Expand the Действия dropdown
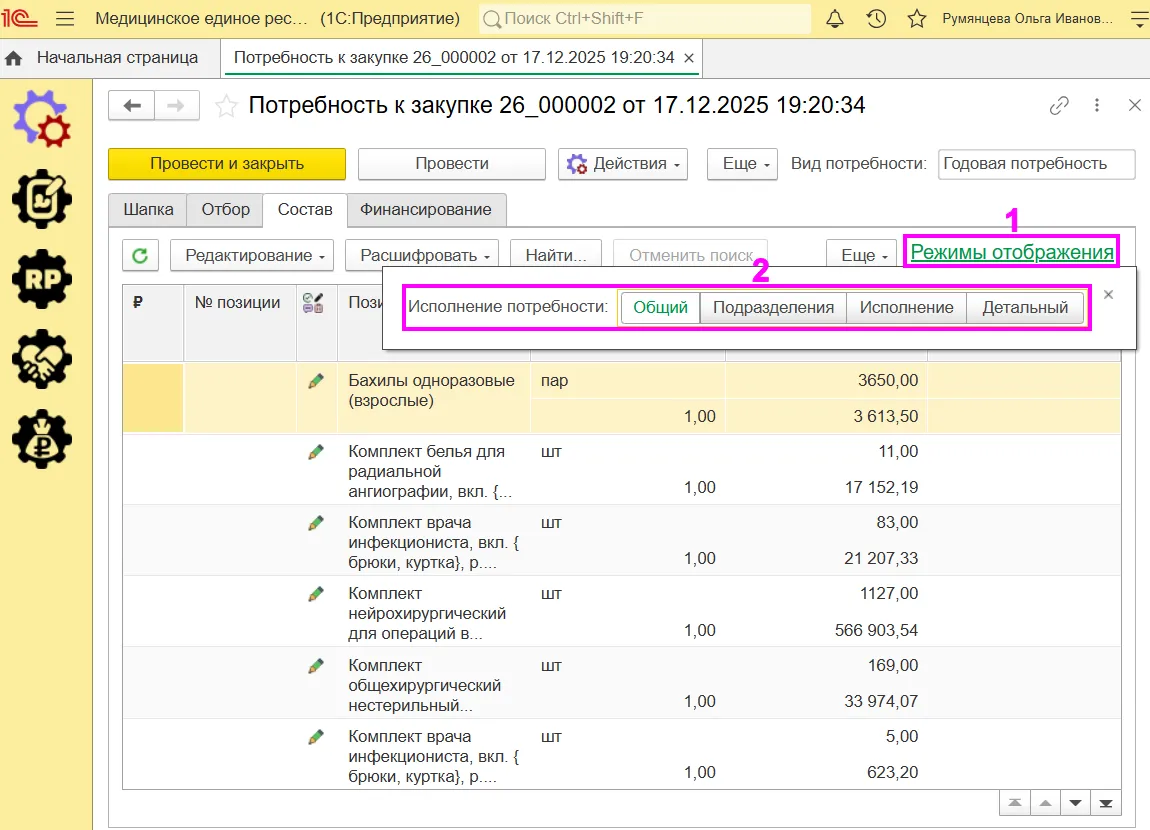The height and width of the screenshot is (830, 1150). (x=623, y=164)
